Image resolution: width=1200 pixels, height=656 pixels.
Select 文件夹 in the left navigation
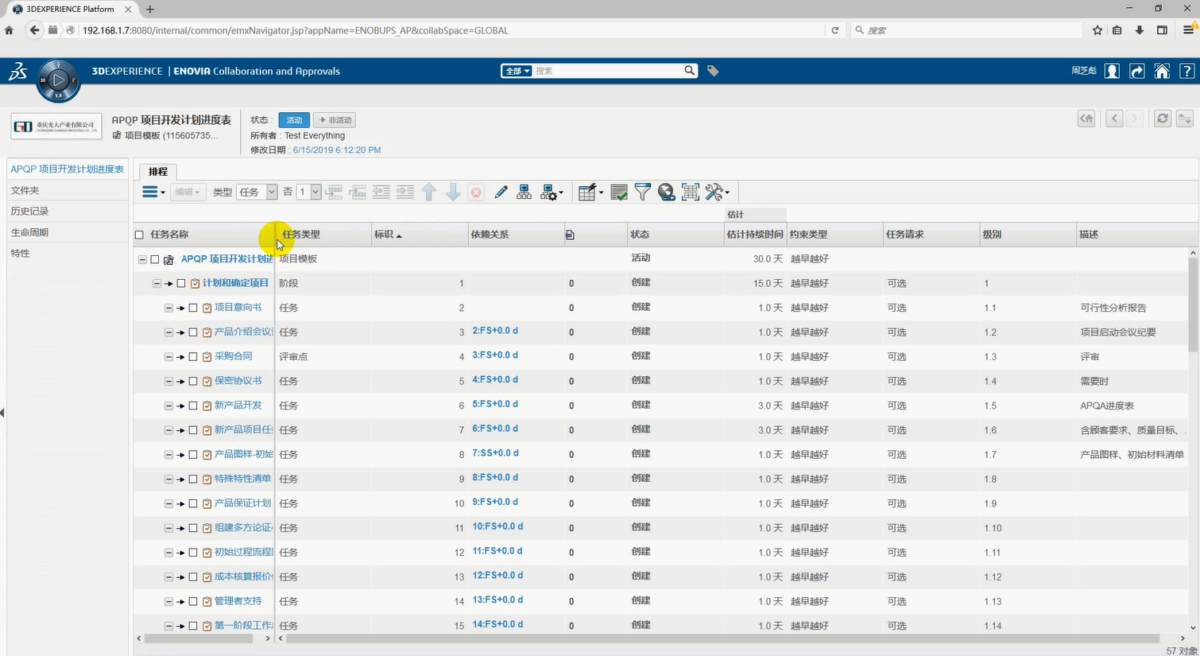click(25, 190)
